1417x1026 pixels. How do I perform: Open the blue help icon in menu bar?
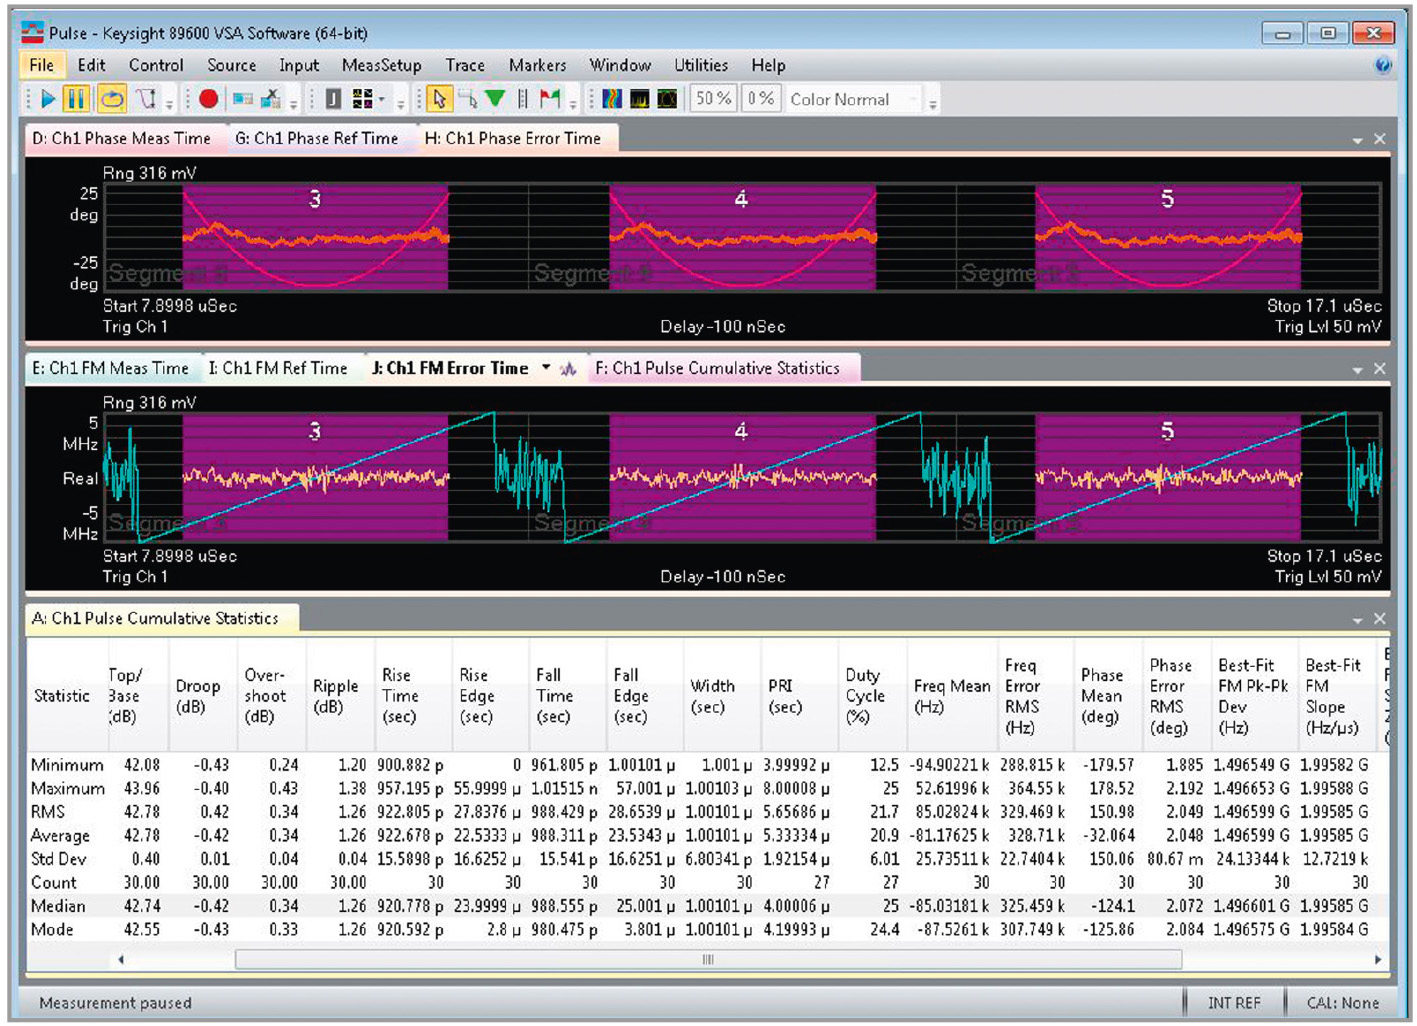click(1383, 65)
